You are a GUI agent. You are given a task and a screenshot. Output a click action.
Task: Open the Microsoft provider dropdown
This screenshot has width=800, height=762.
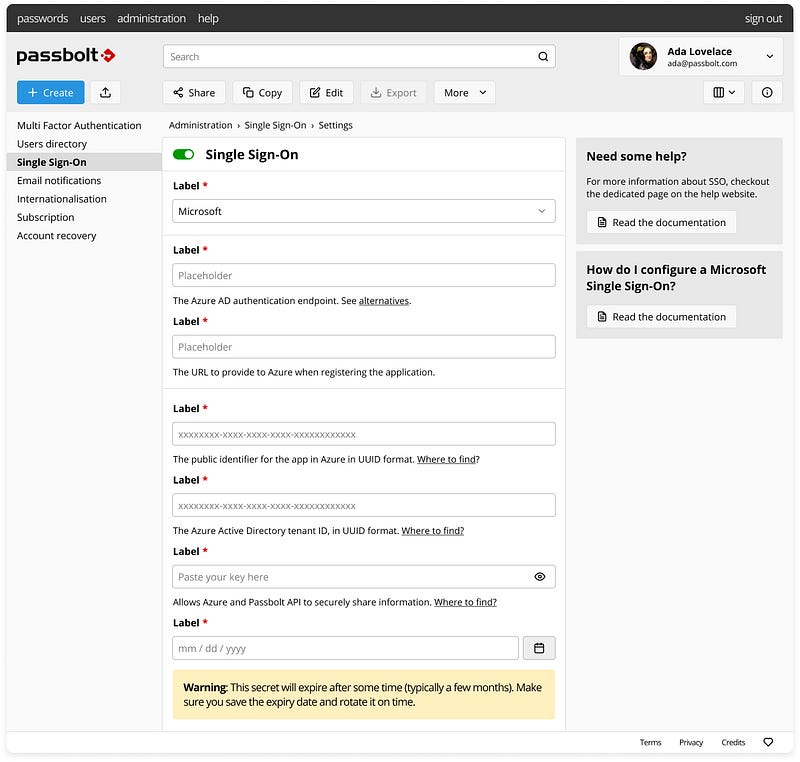point(363,211)
